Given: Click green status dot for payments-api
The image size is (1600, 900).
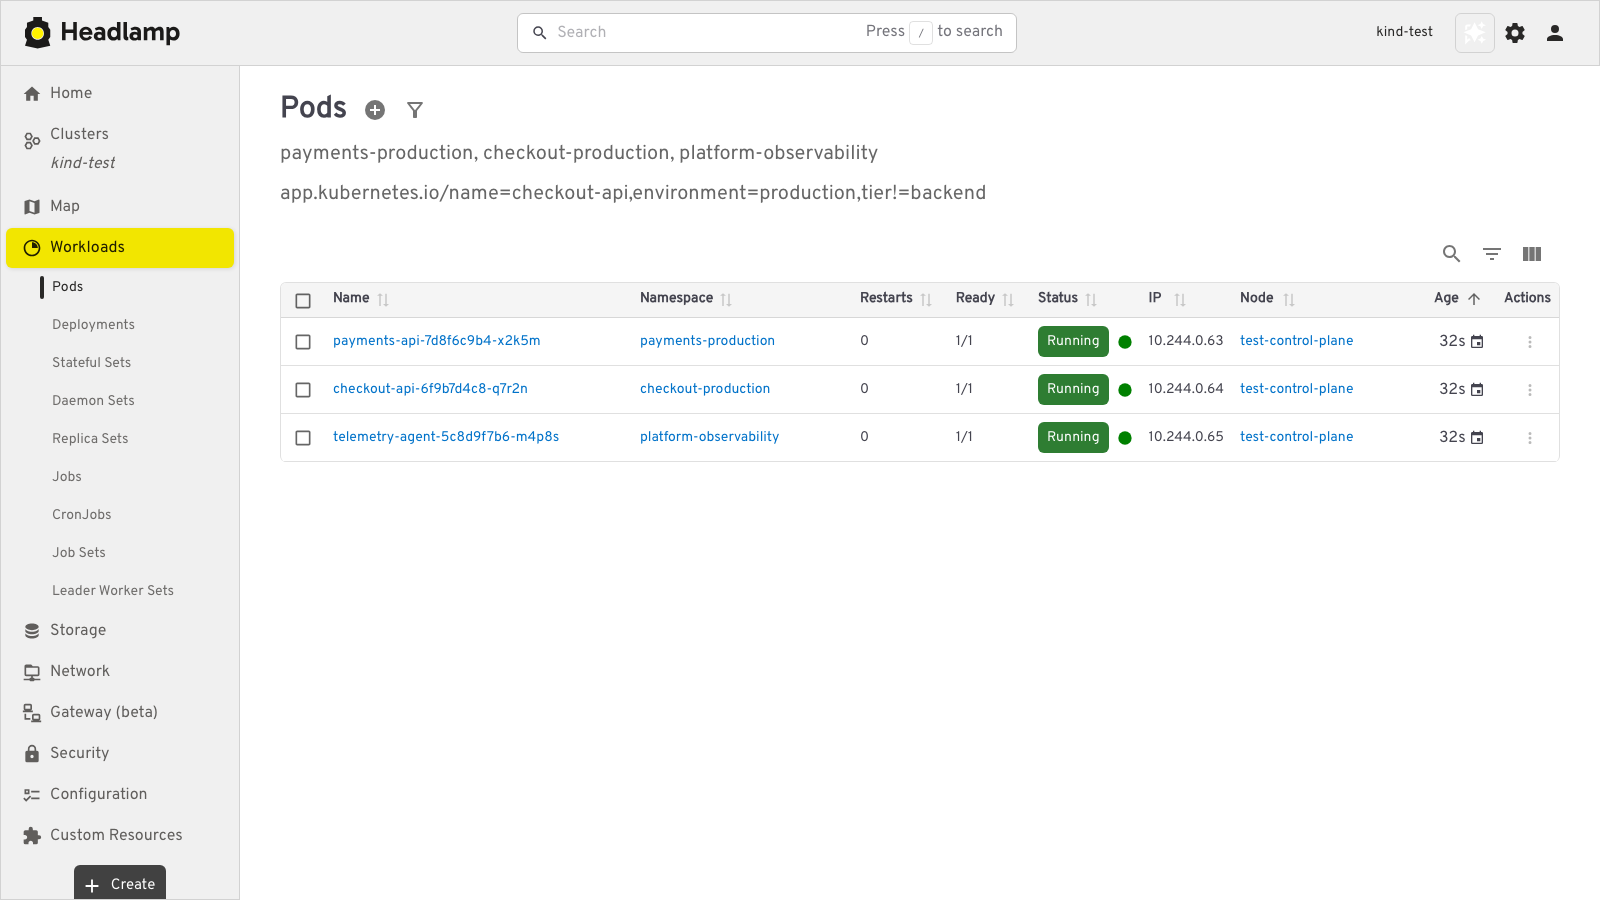Looking at the screenshot, I should pyautogui.click(x=1125, y=342).
